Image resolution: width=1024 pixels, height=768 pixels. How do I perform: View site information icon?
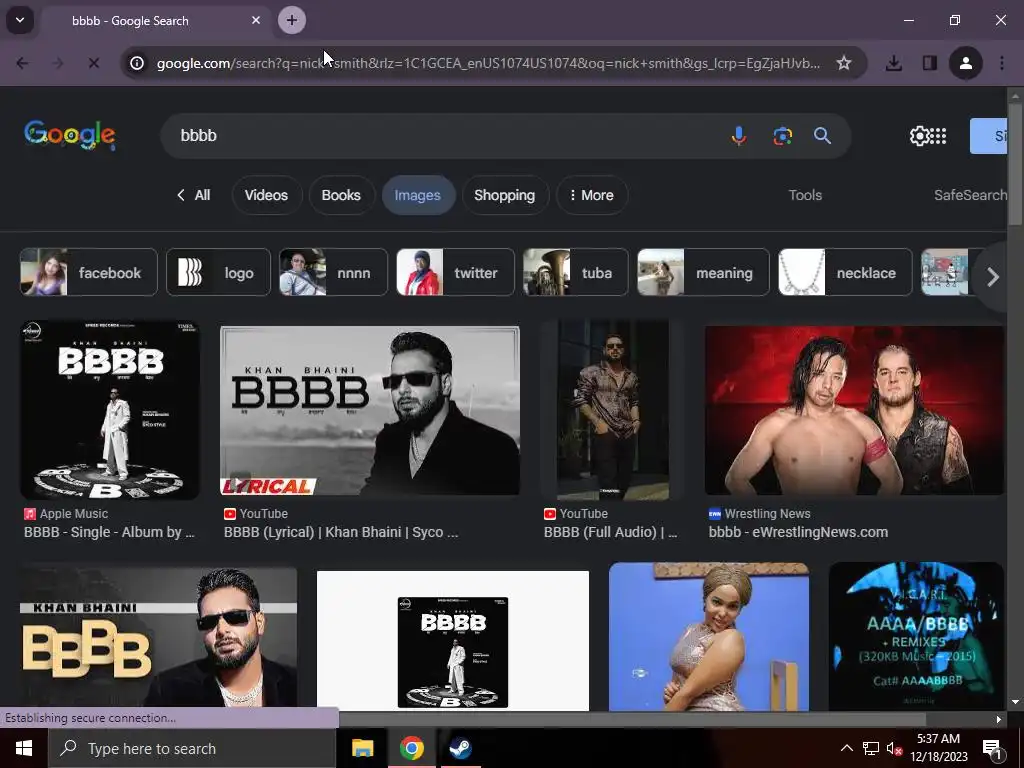pos(136,63)
